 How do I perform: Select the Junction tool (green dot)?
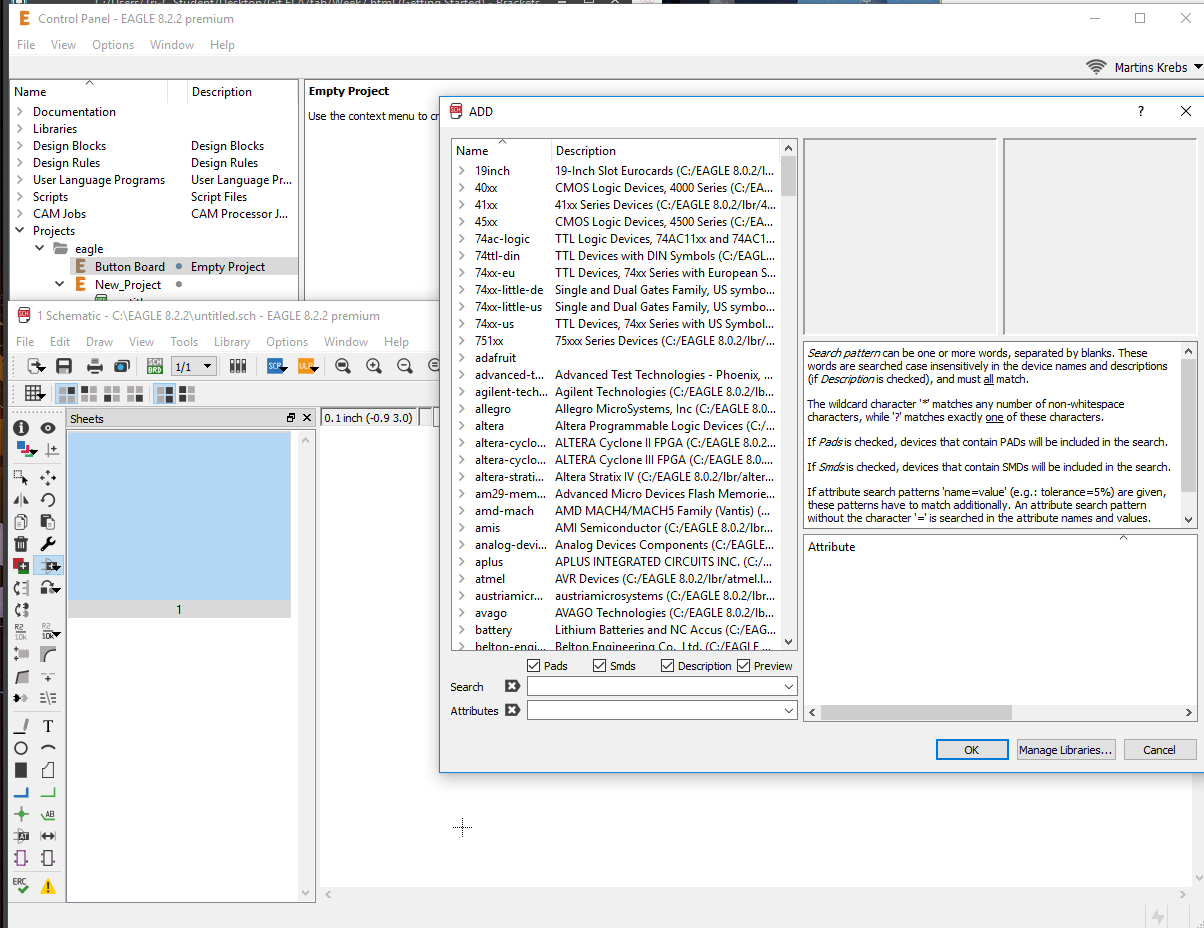point(21,814)
